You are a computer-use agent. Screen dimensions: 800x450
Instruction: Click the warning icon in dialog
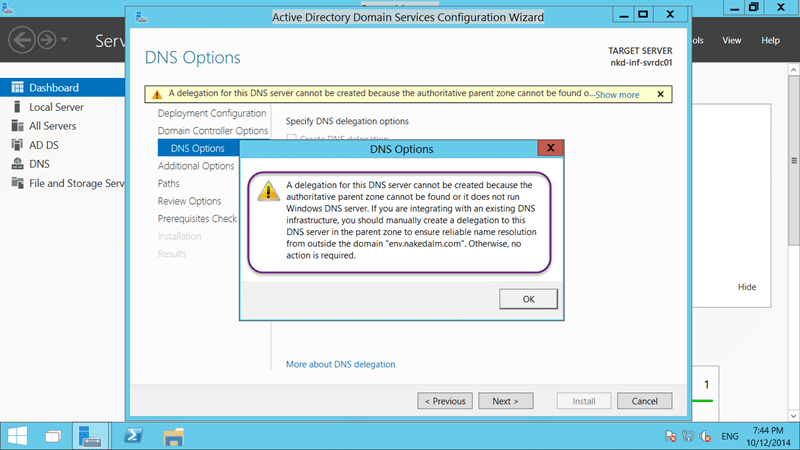click(x=268, y=191)
